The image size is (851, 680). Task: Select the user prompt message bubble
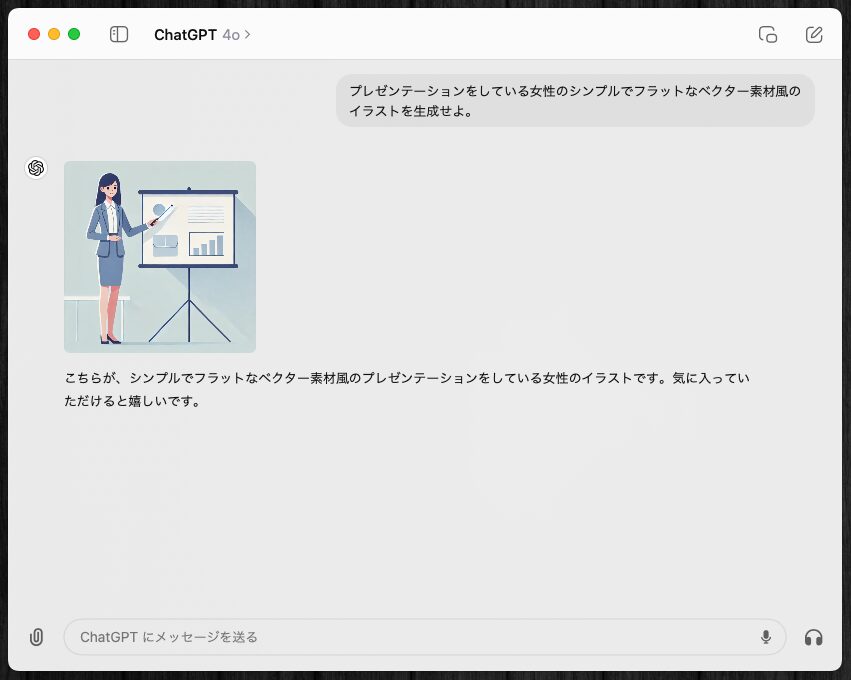575,101
